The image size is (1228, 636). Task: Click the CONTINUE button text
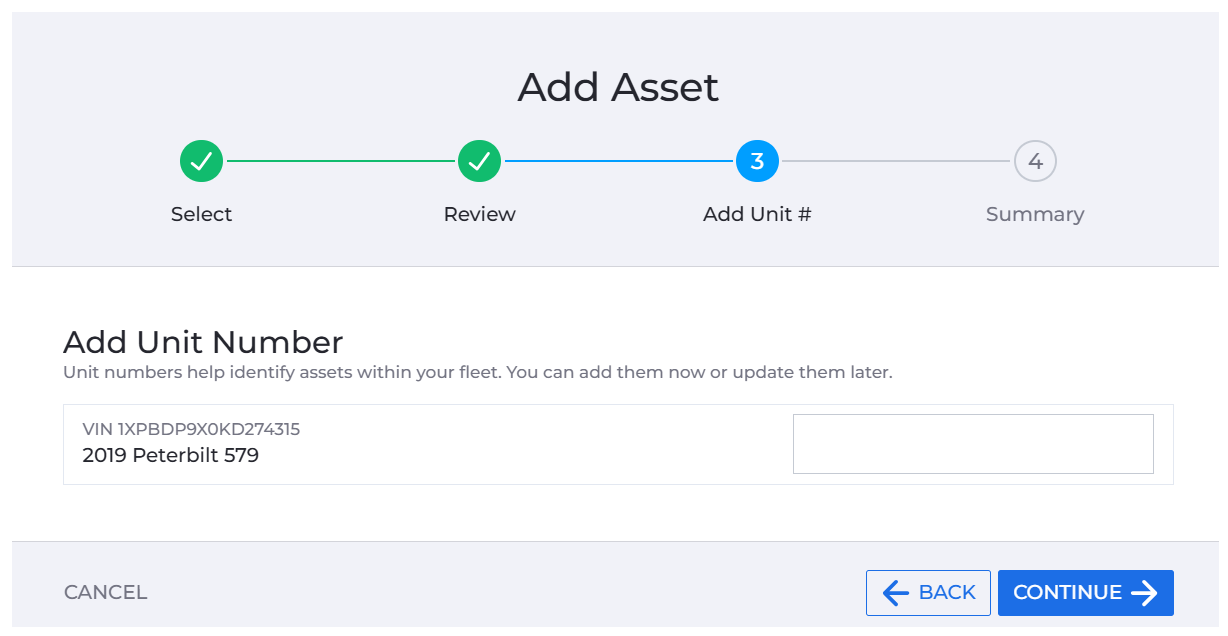click(1067, 592)
